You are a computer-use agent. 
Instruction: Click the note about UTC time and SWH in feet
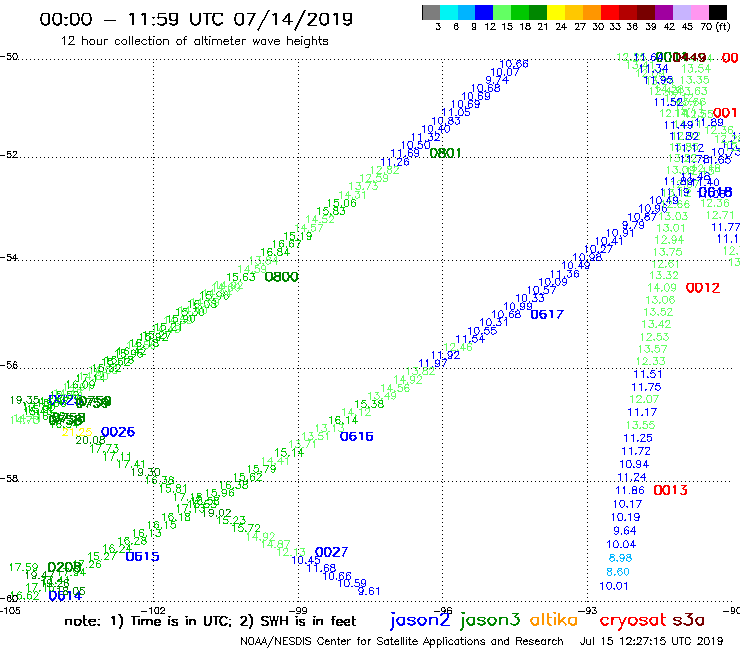coord(210,621)
